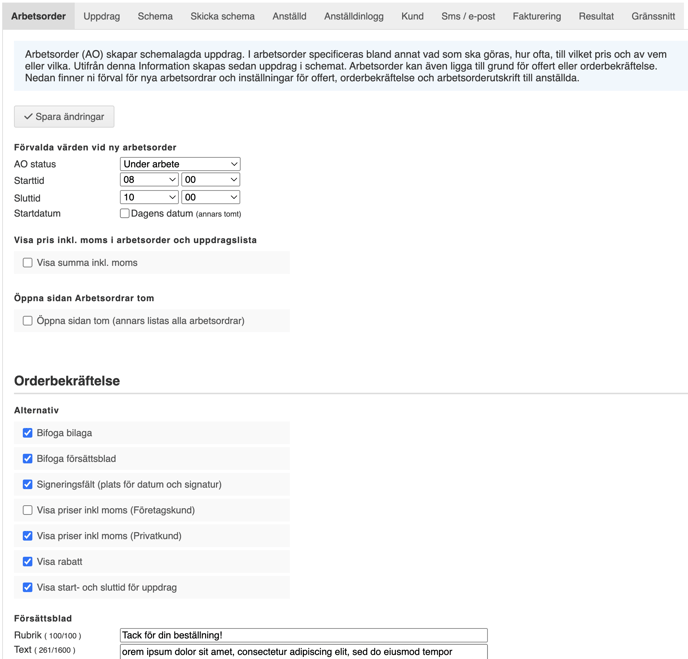Uncheck Visa start- och sluttid för uppdrag

tap(28, 587)
